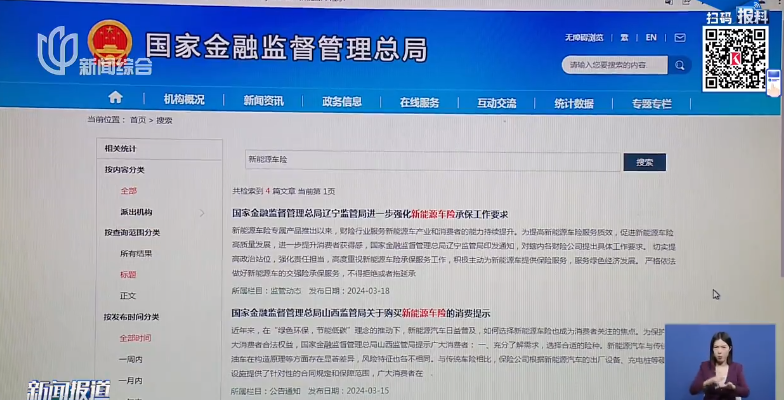Expand the arrow next to 派出机构
784x400 pixels.
pos(202,213)
